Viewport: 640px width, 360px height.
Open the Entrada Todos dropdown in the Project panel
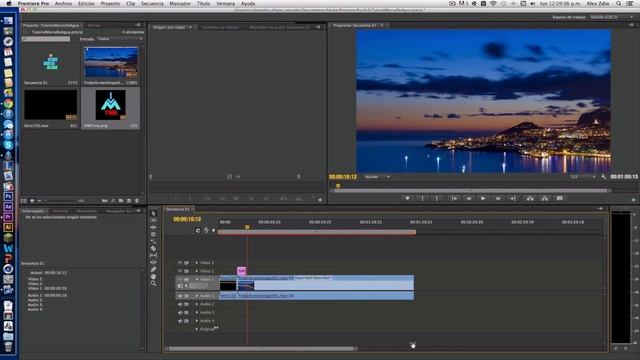[120, 39]
